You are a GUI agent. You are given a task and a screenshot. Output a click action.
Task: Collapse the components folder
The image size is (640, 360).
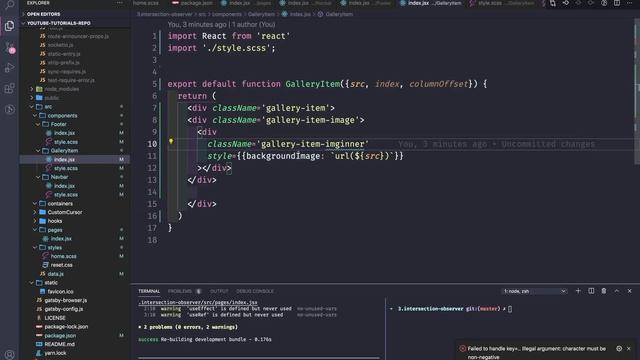click(35, 116)
